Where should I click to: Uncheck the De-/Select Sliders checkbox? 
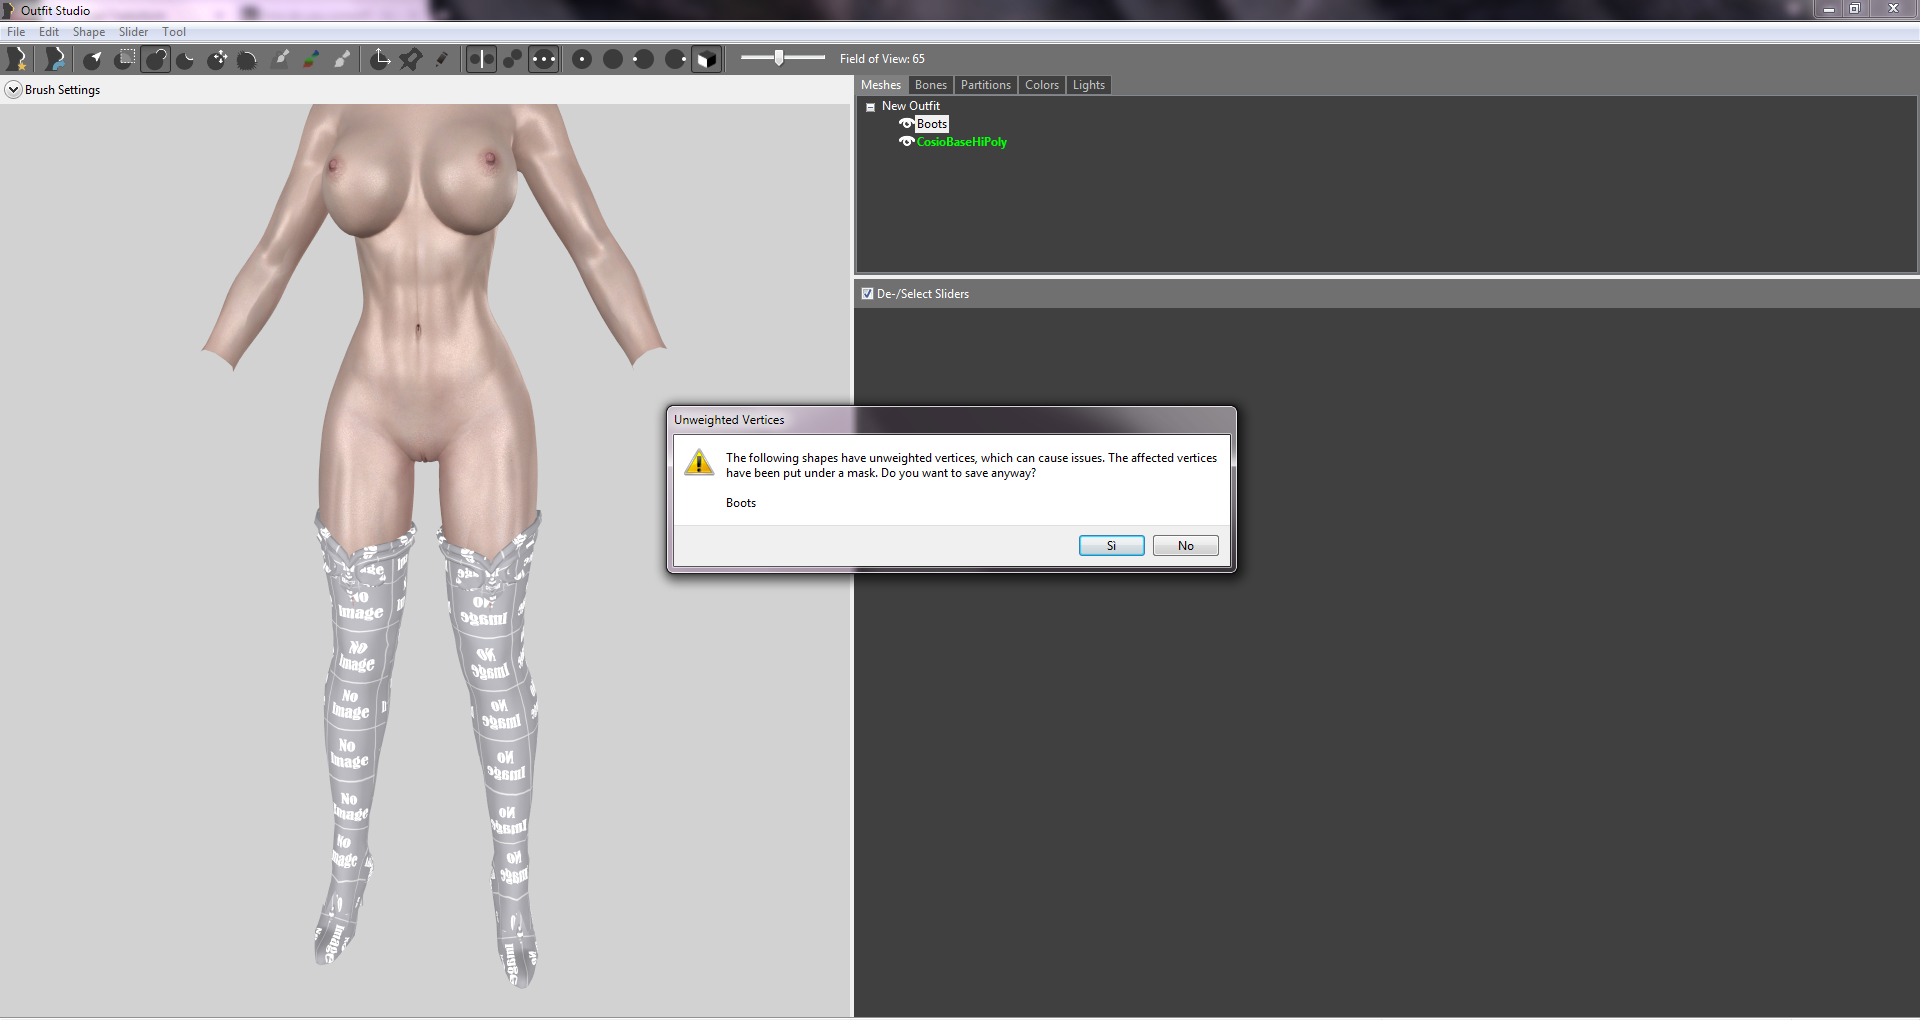[868, 294]
